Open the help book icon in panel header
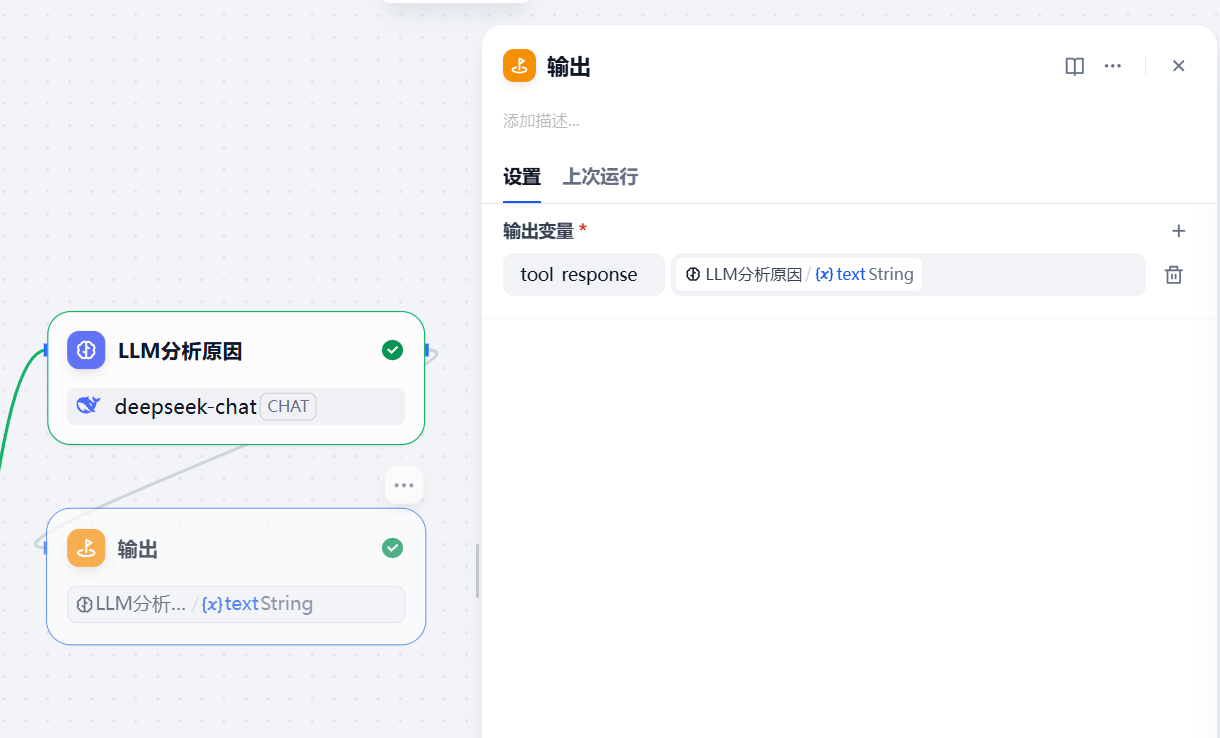The width and height of the screenshot is (1220, 738). coord(1074,66)
